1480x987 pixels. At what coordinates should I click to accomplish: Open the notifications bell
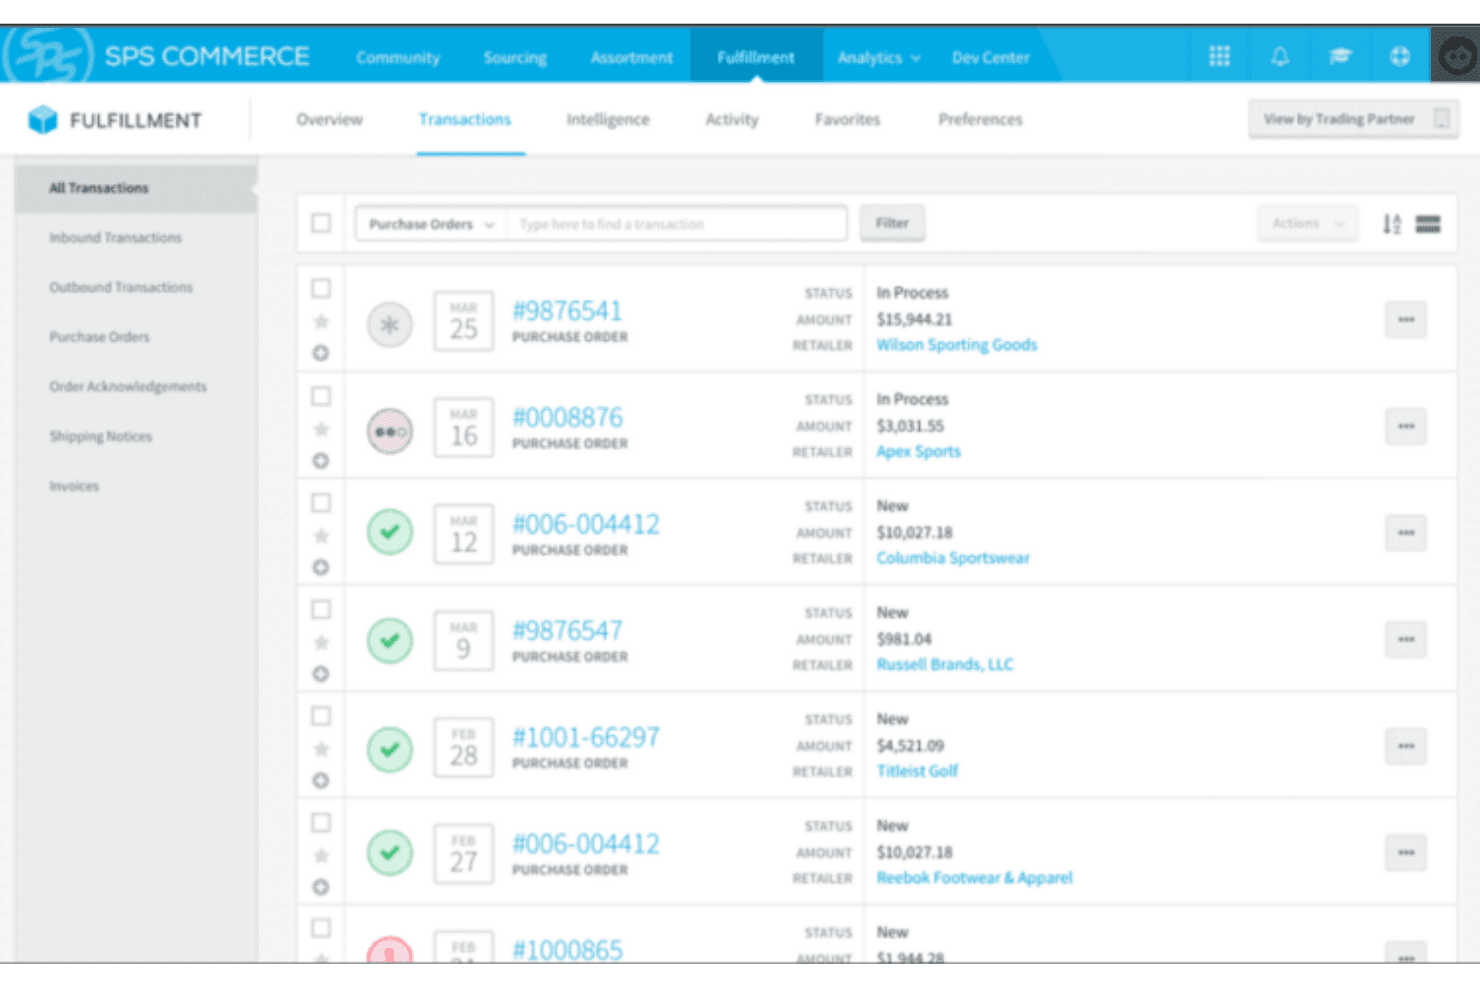1279,56
